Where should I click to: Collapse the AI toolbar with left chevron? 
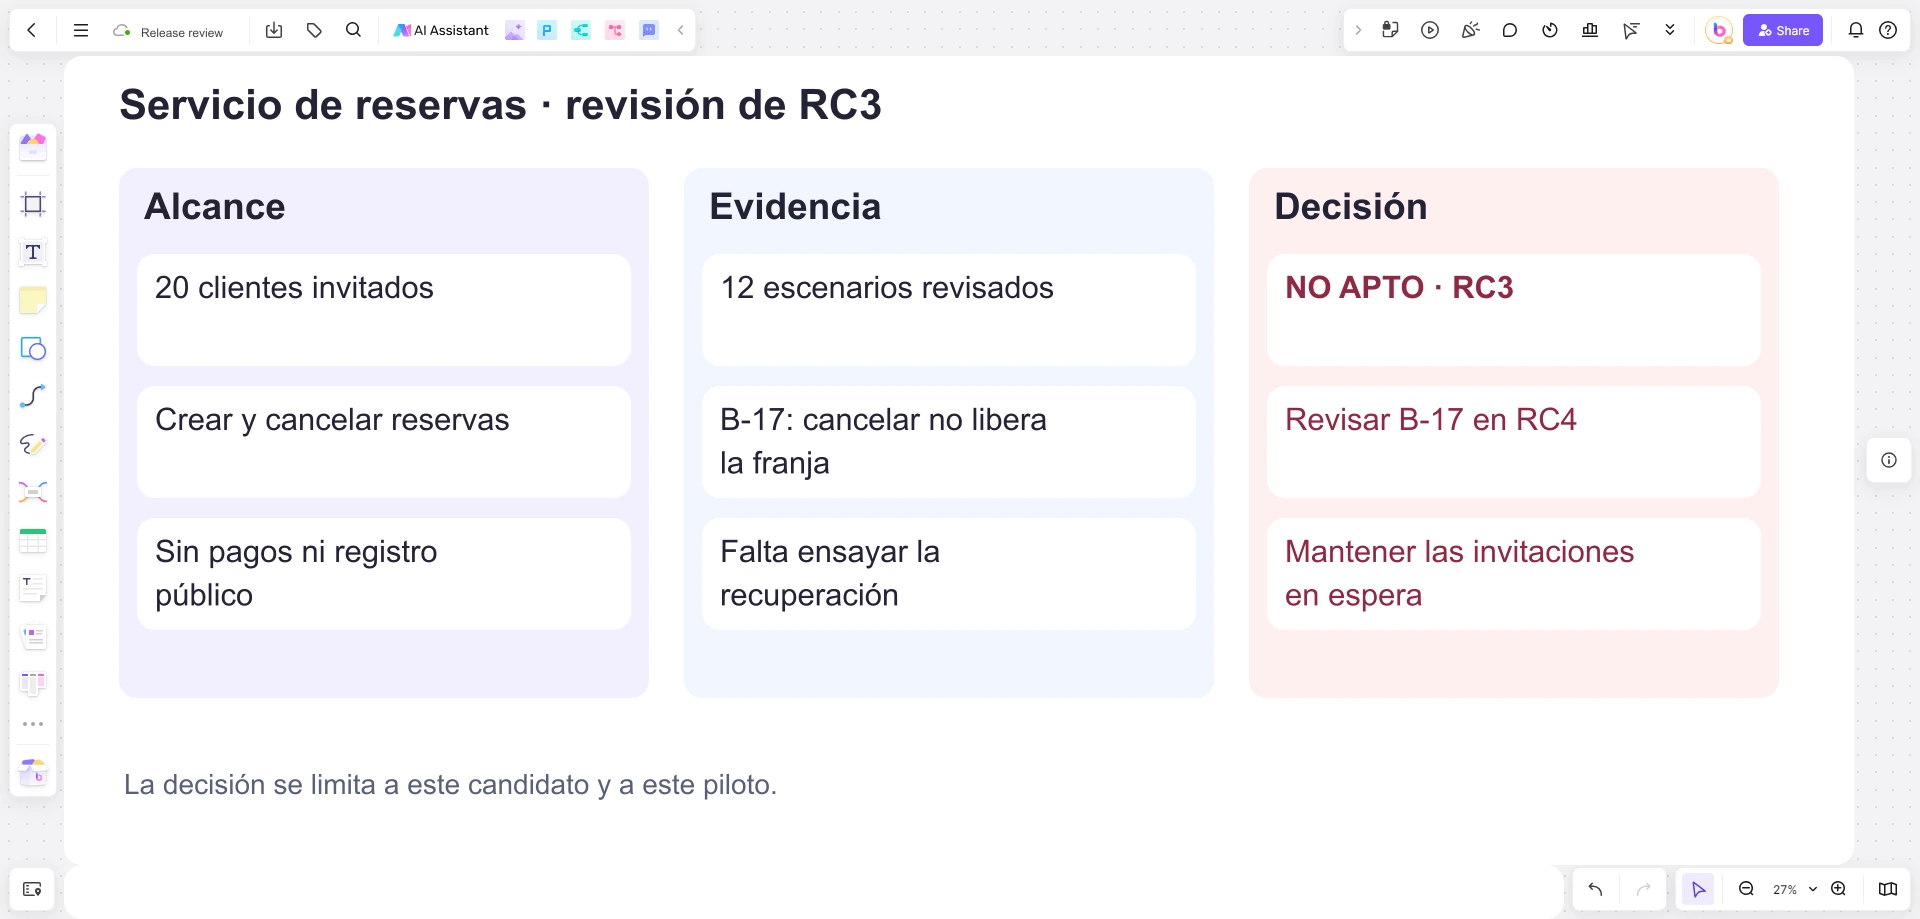(x=680, y=30)
